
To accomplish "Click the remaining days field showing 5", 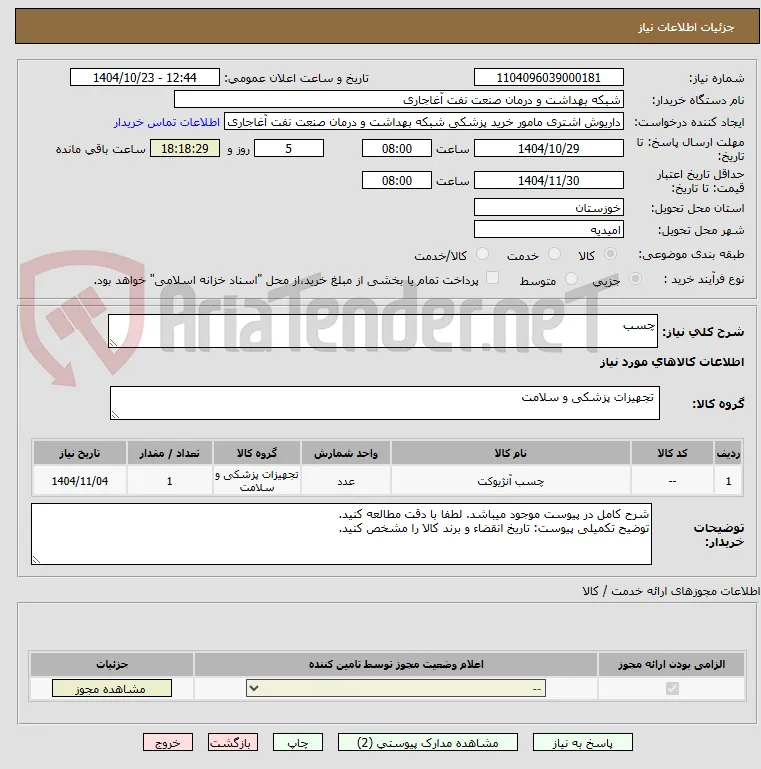I will (x=289, y=149).
